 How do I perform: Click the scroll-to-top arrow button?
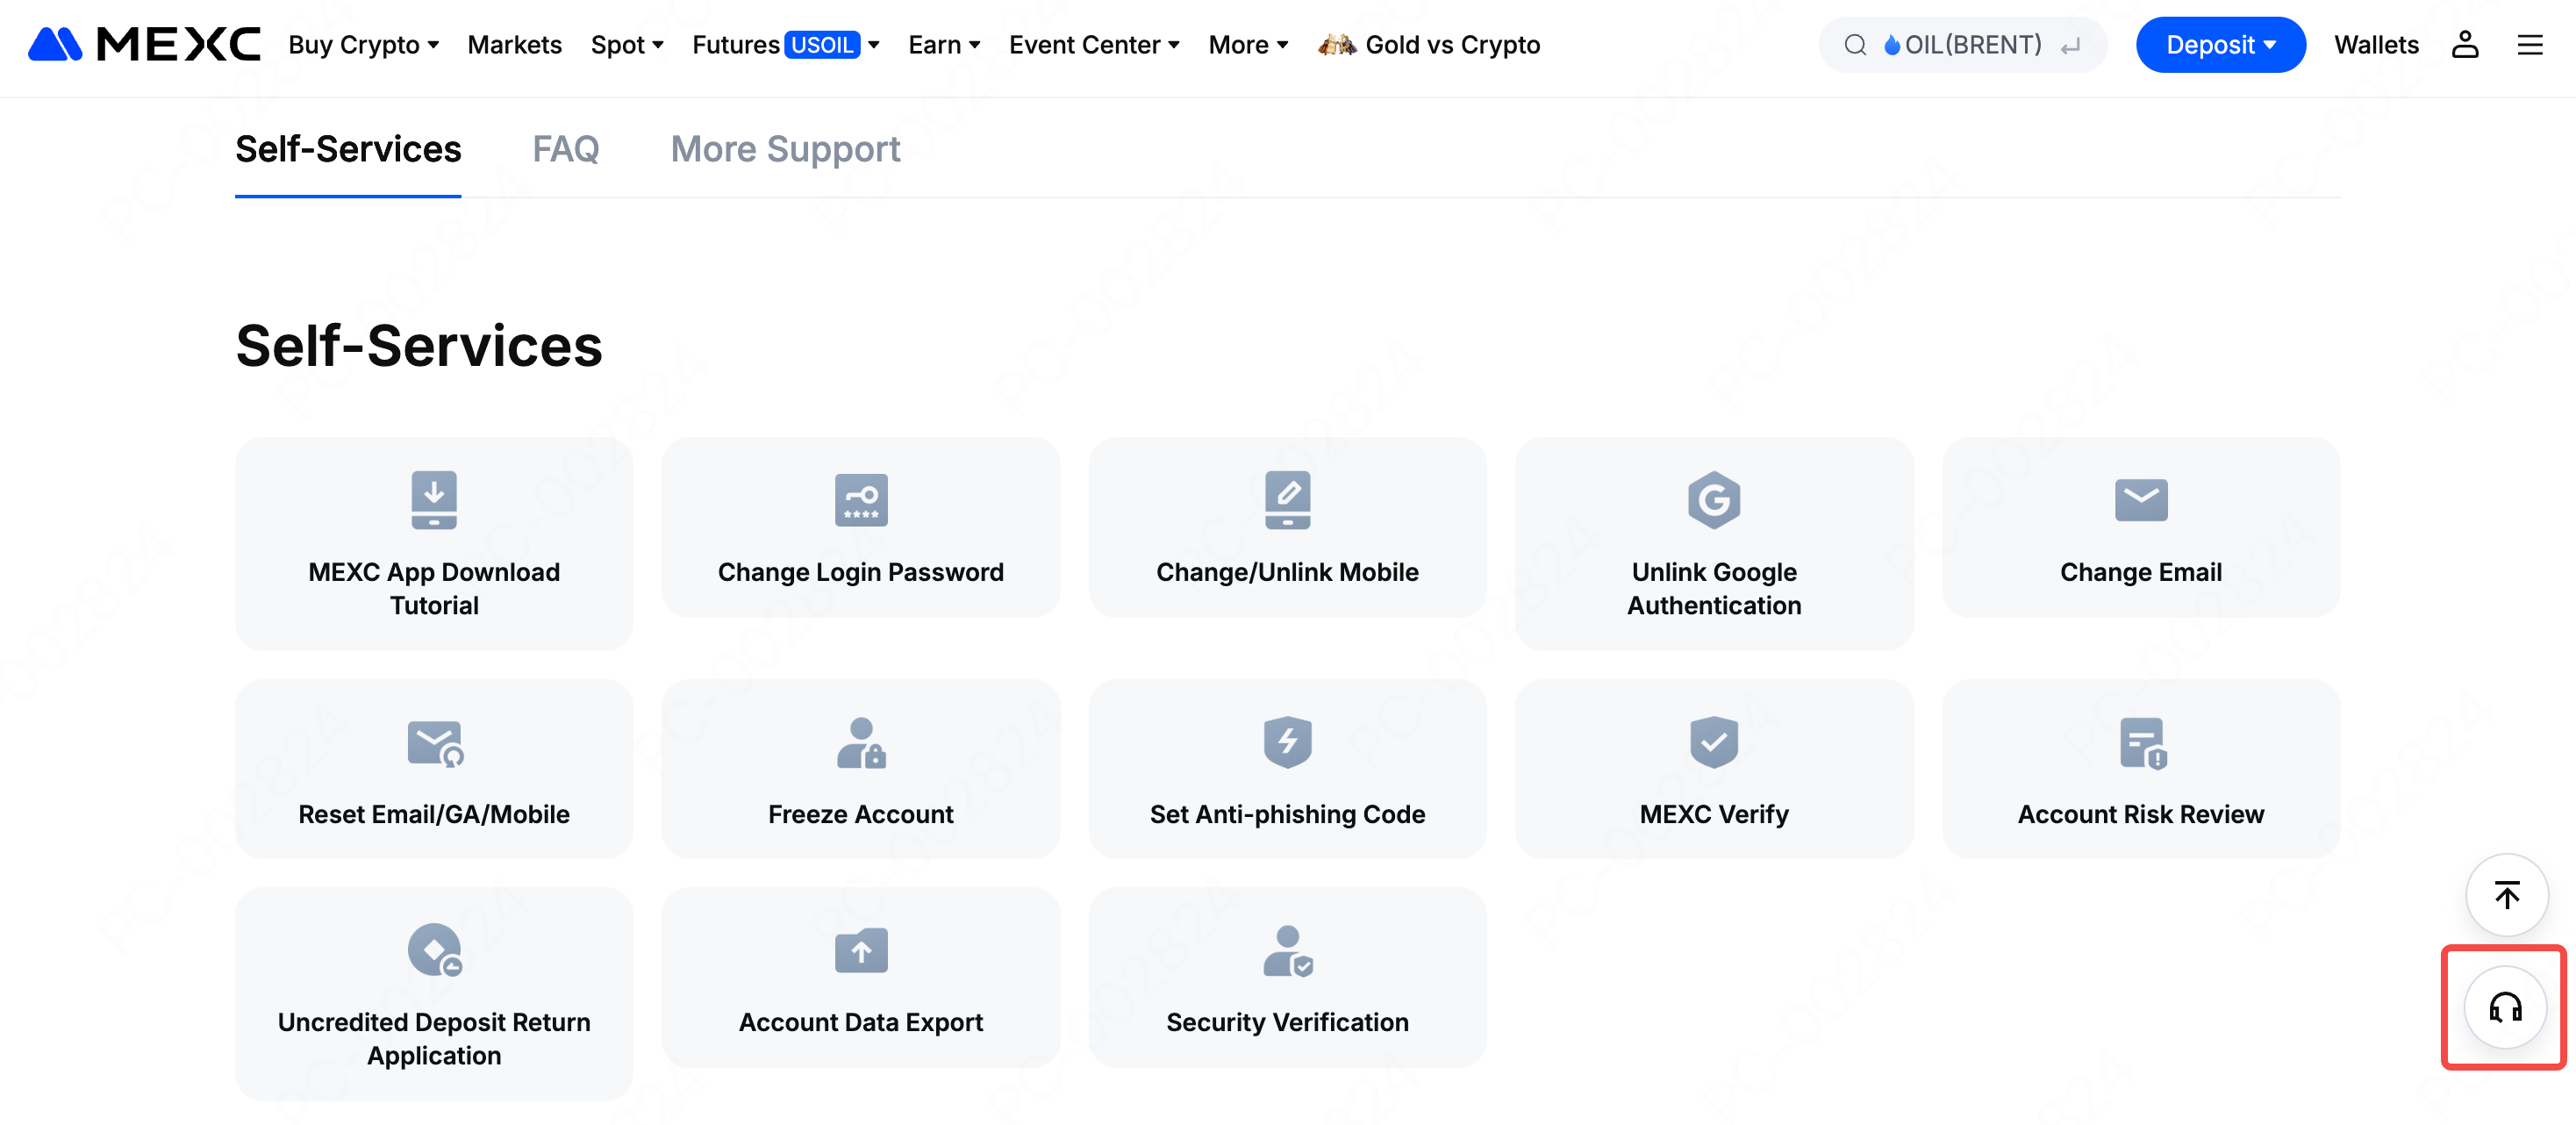tap(2506, 894)
